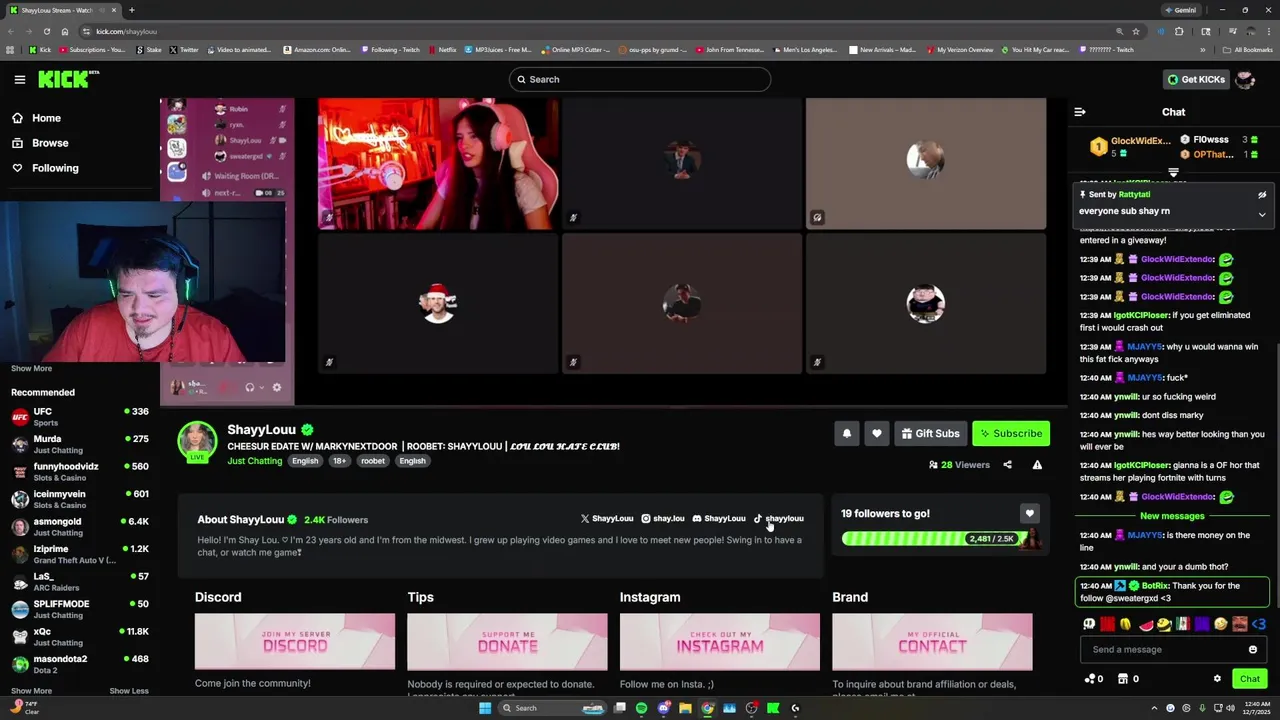The image size is (1280, 720).
Task: Insert the watermelon emote
Action: click(x=1146, y=625)
